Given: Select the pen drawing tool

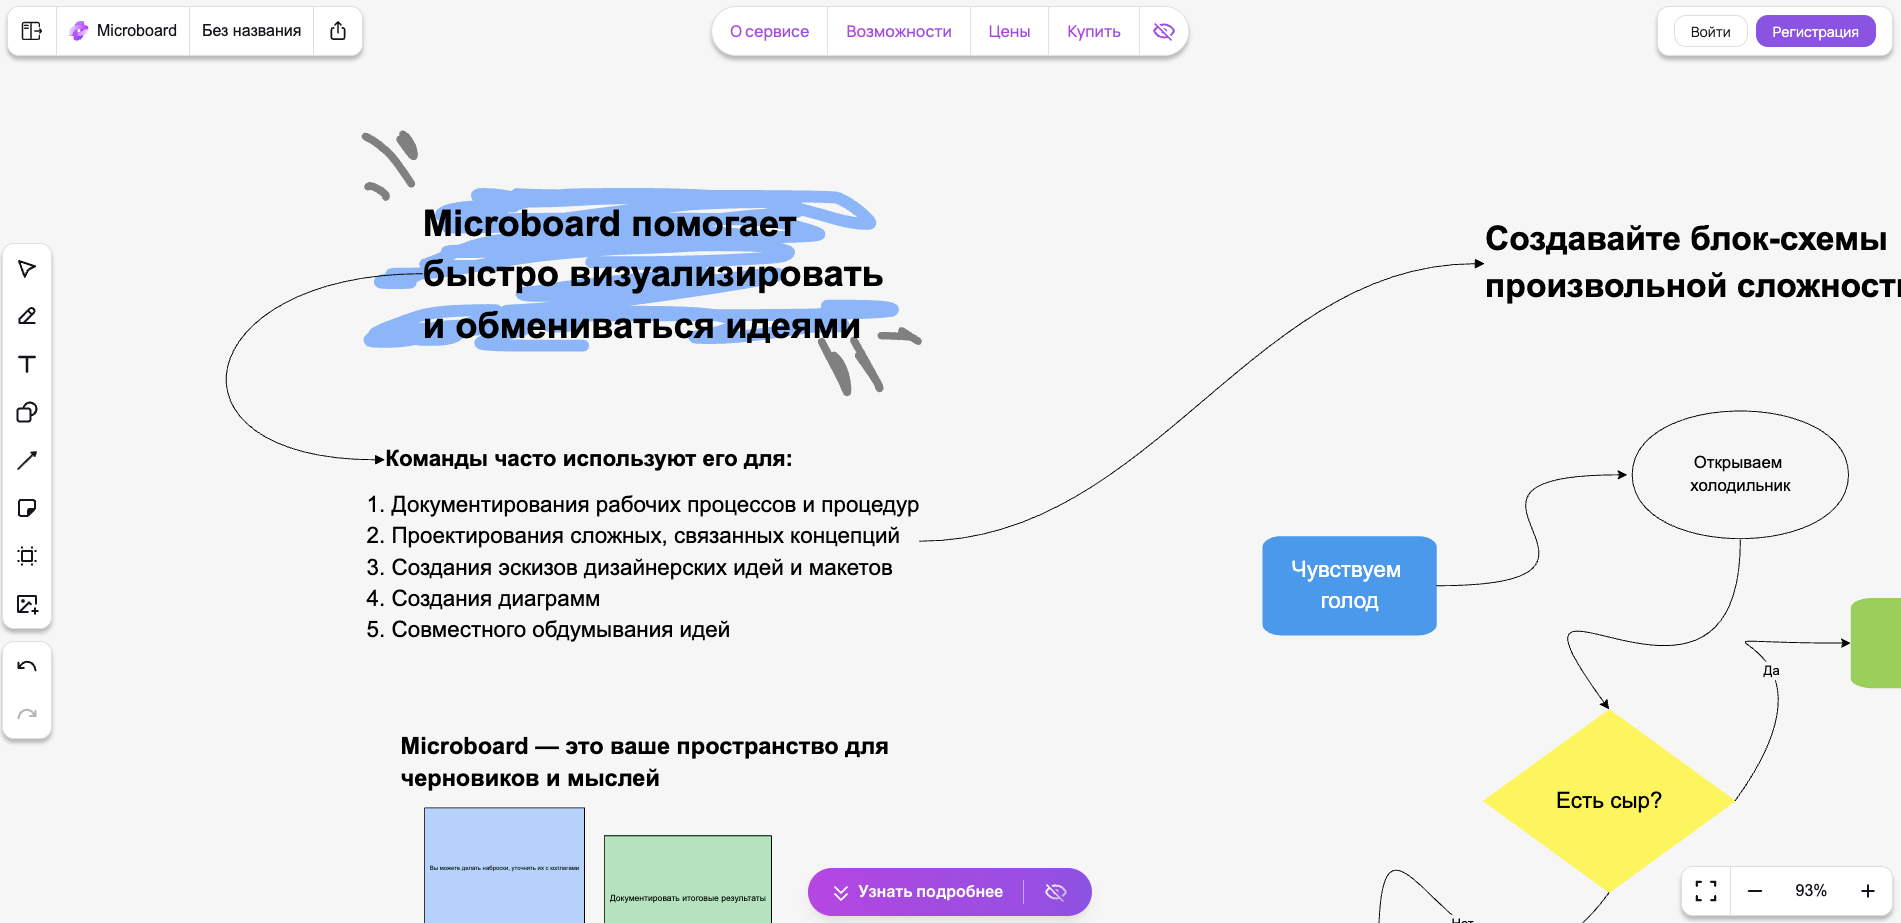Looking at the screenshot, I should tap(27, 317).
